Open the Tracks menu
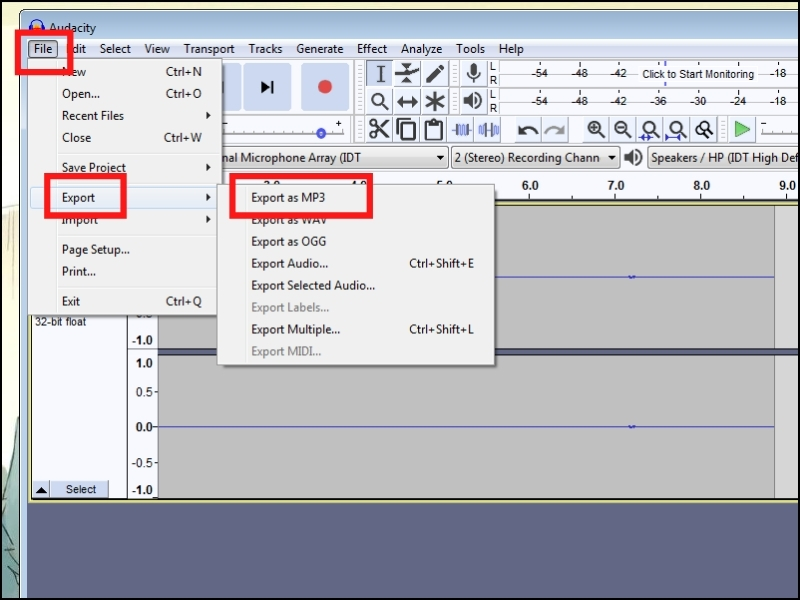This screenshot has height=600, width=800. point(265,48)
